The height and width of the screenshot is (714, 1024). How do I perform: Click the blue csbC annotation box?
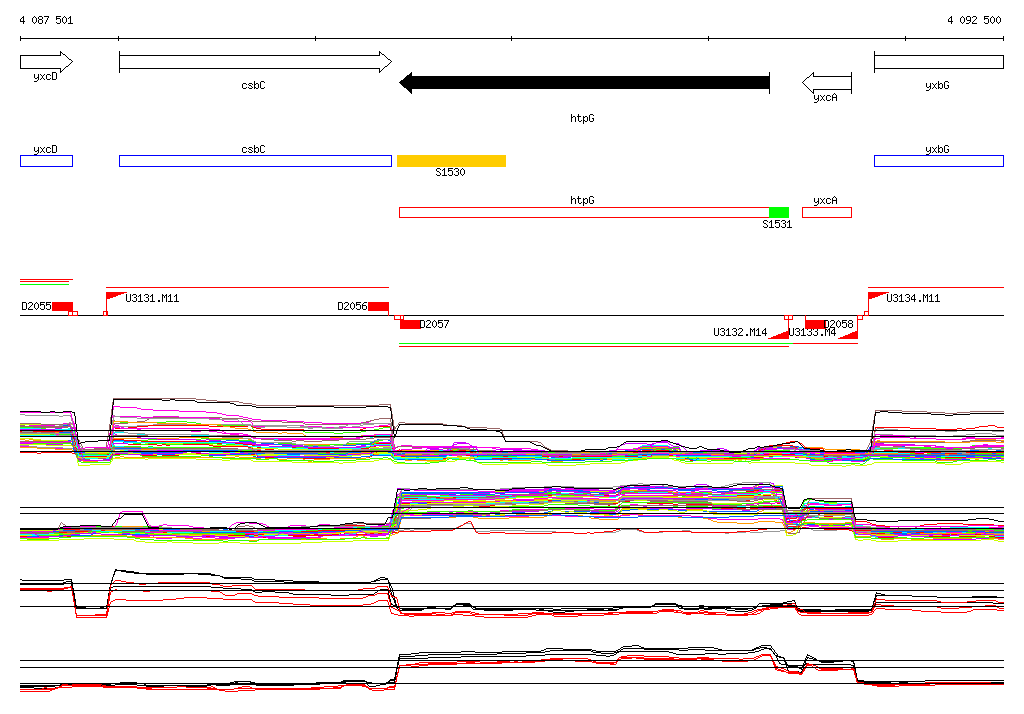(255, 161)
